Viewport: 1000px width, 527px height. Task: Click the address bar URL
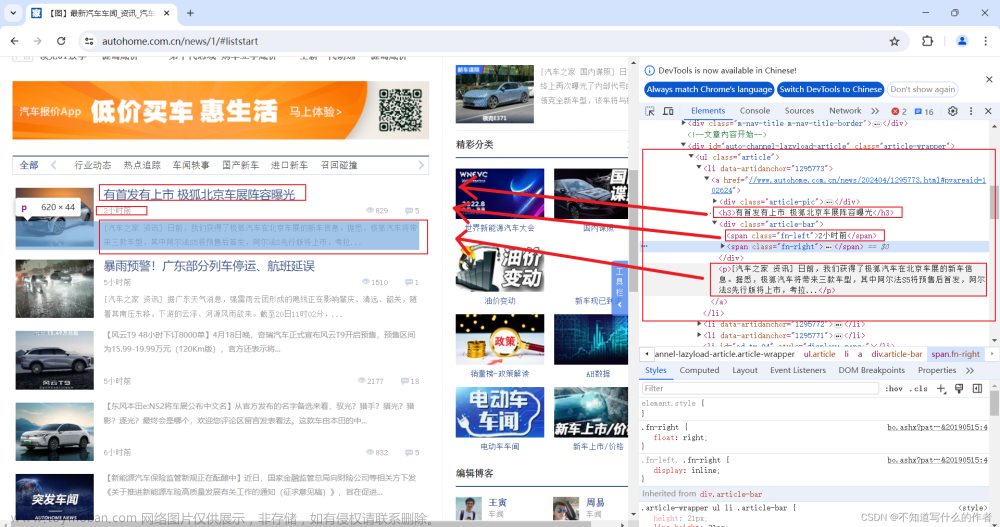pyautogui.click(x=180, y=41)
